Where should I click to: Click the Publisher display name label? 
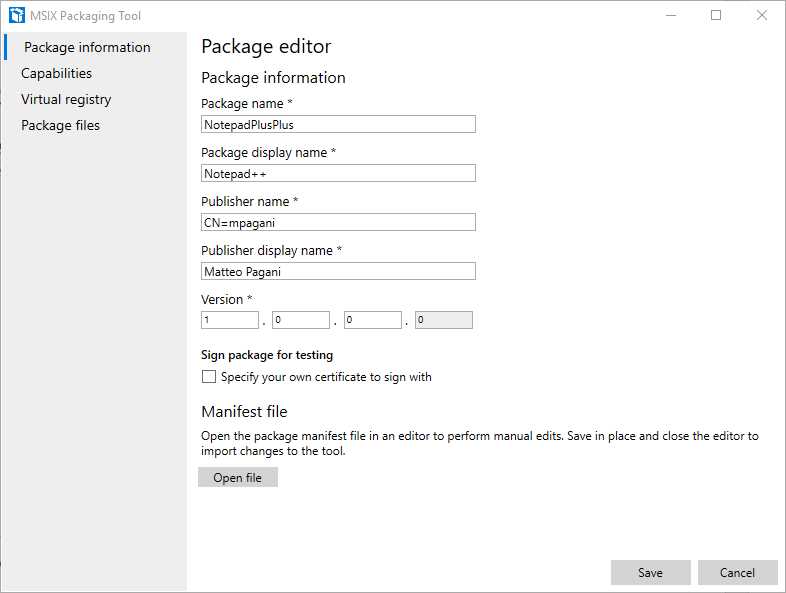click(271, 250)
